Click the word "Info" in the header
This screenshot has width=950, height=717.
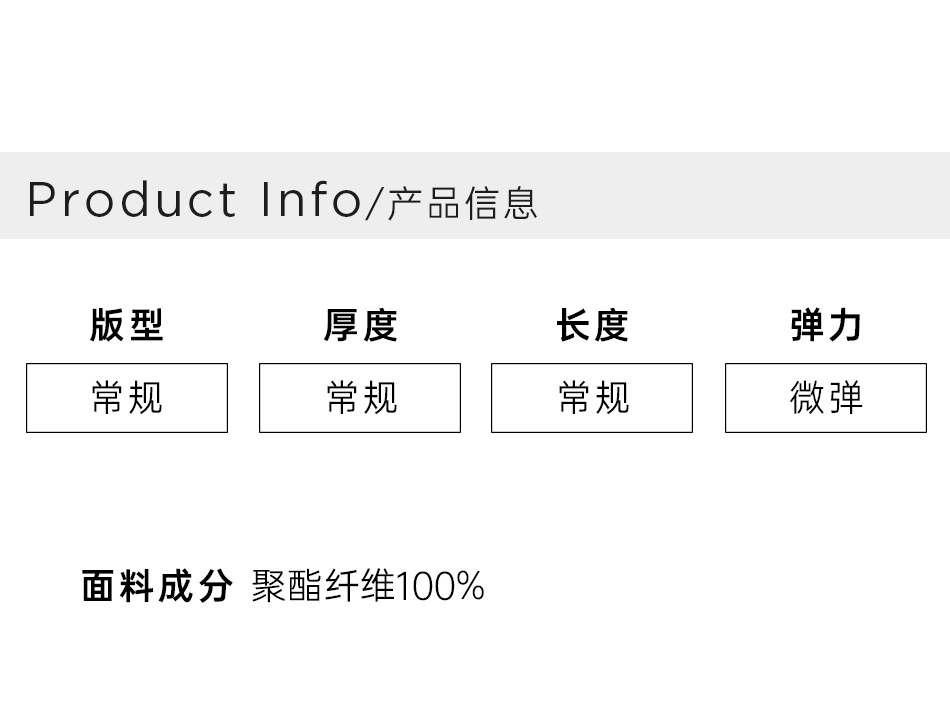(x=310, y=199)
